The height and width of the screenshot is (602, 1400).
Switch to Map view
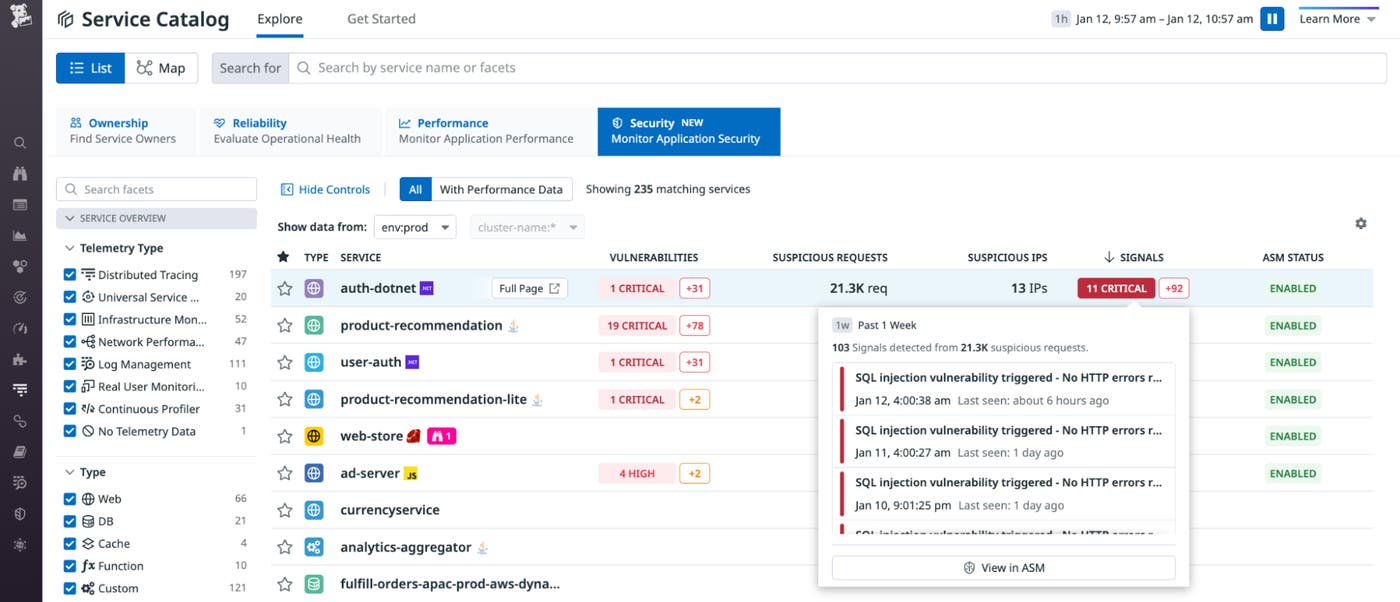tap(161, 68)
